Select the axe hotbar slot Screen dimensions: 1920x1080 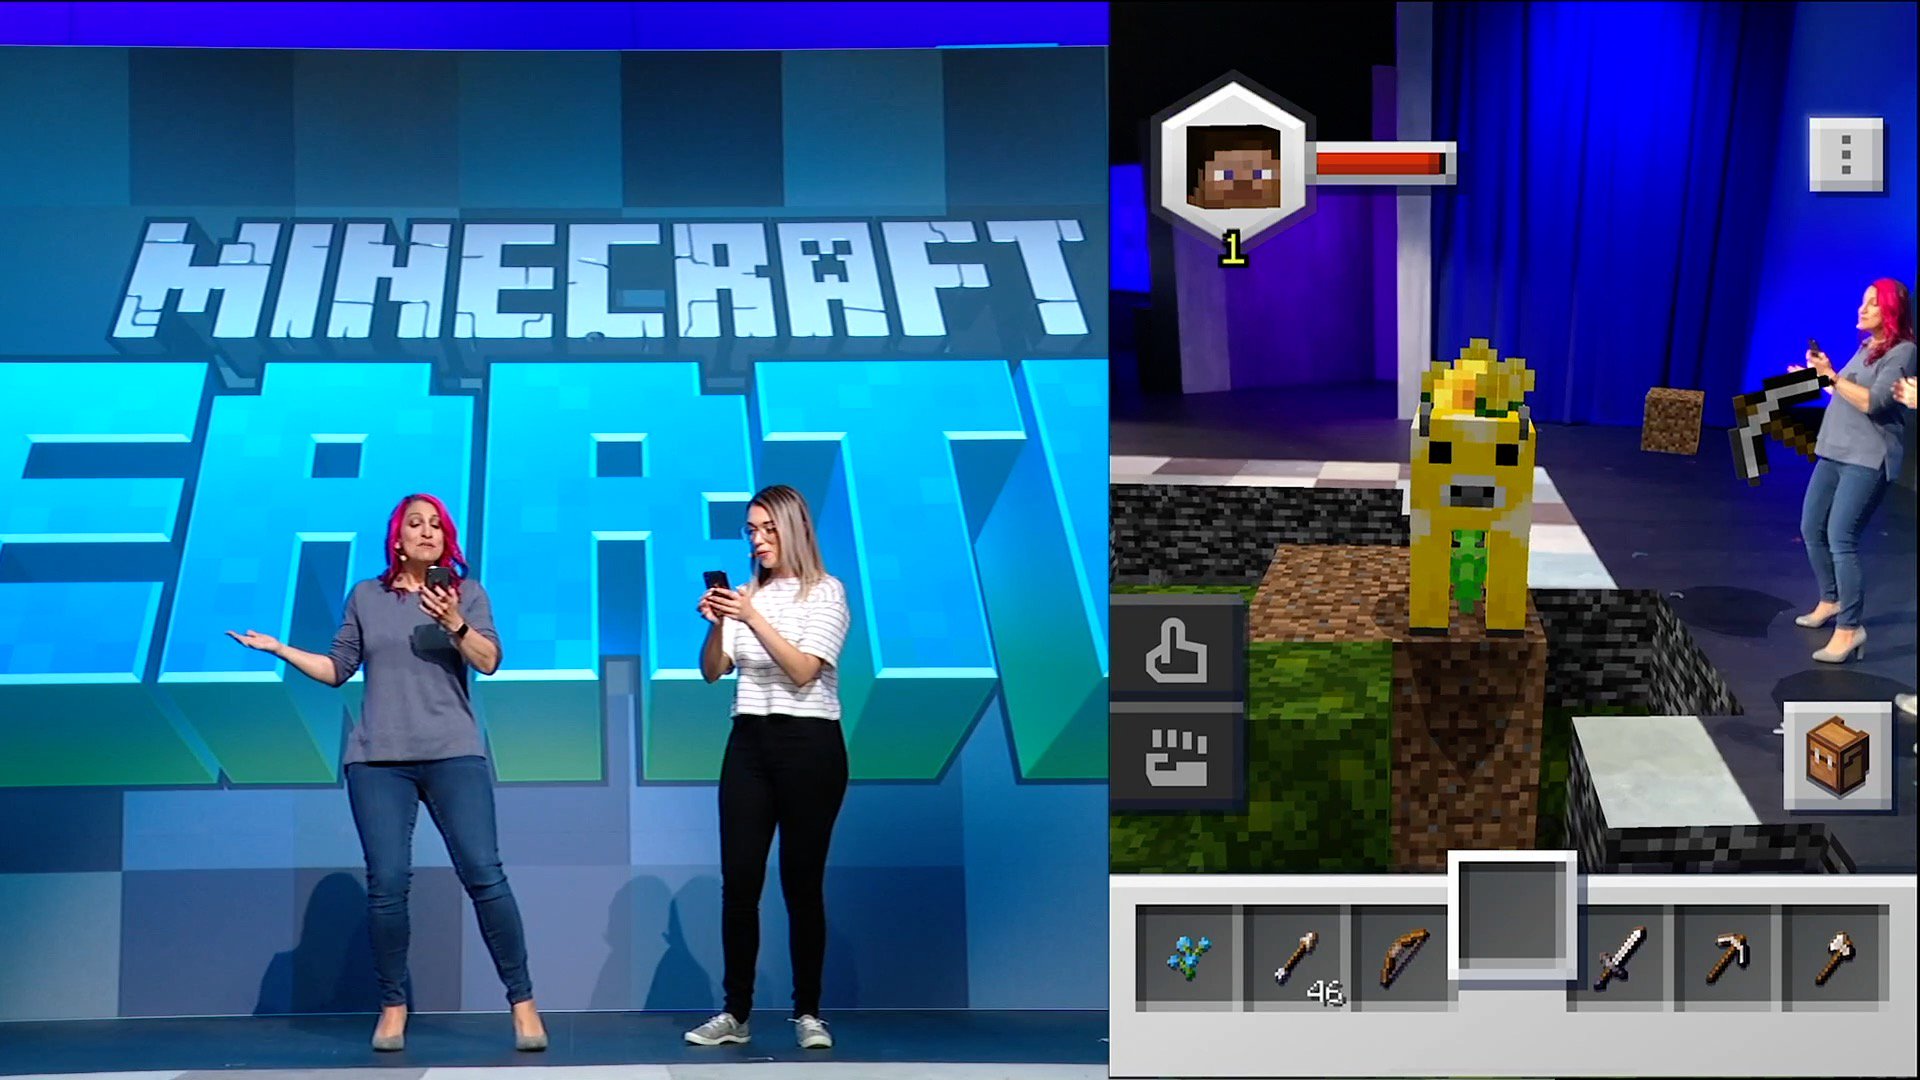pos(1836,957)
